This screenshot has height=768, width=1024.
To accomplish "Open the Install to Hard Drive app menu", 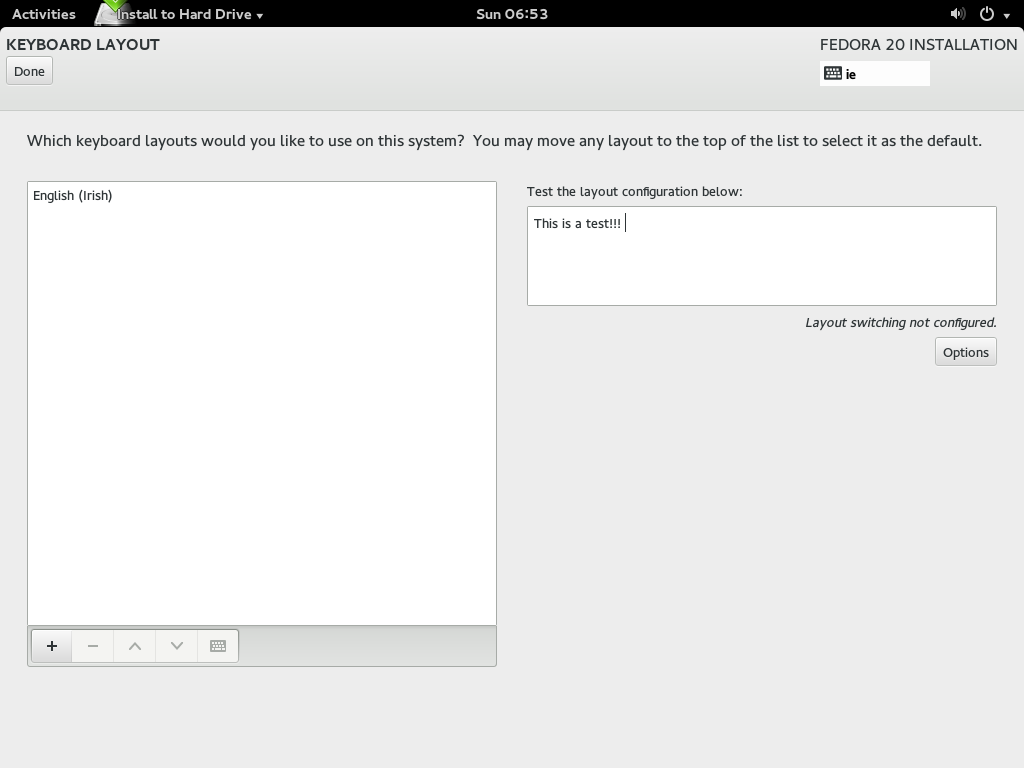I will 189,14.
